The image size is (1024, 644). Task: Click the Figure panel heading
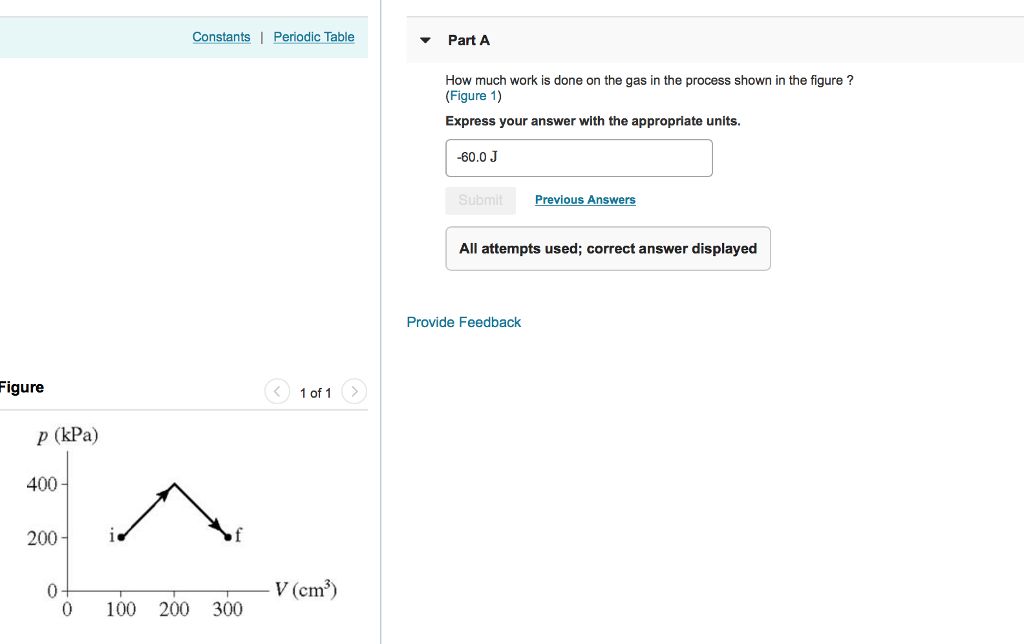click(21, 387)
